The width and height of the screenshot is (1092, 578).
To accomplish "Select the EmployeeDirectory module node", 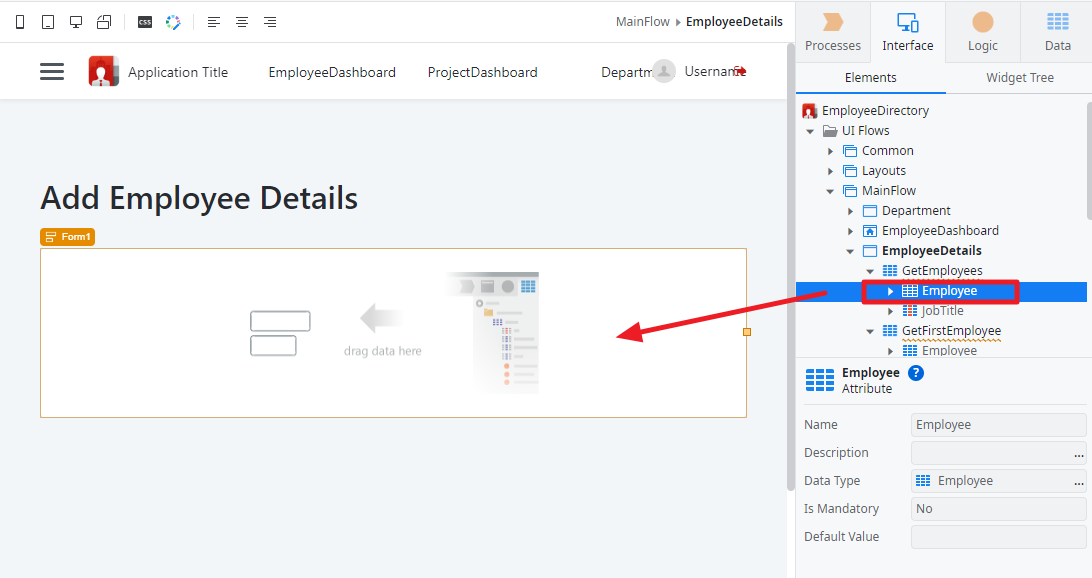I will point(875,111).
